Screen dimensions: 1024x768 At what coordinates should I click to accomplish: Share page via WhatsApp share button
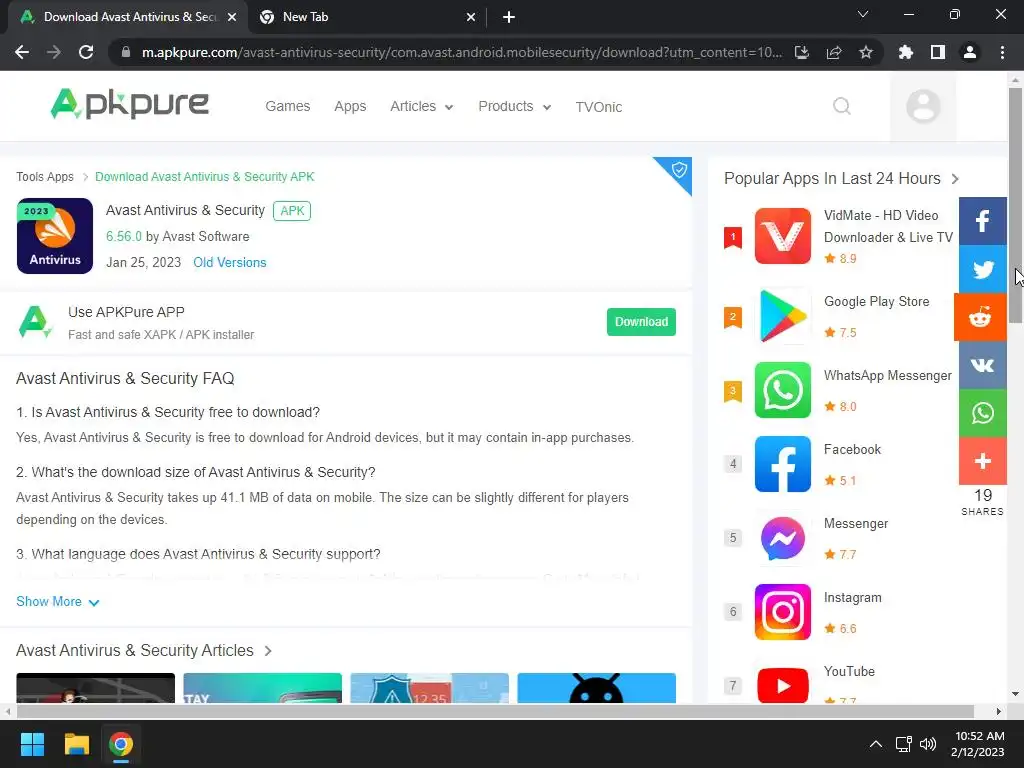tap(982, 413)
